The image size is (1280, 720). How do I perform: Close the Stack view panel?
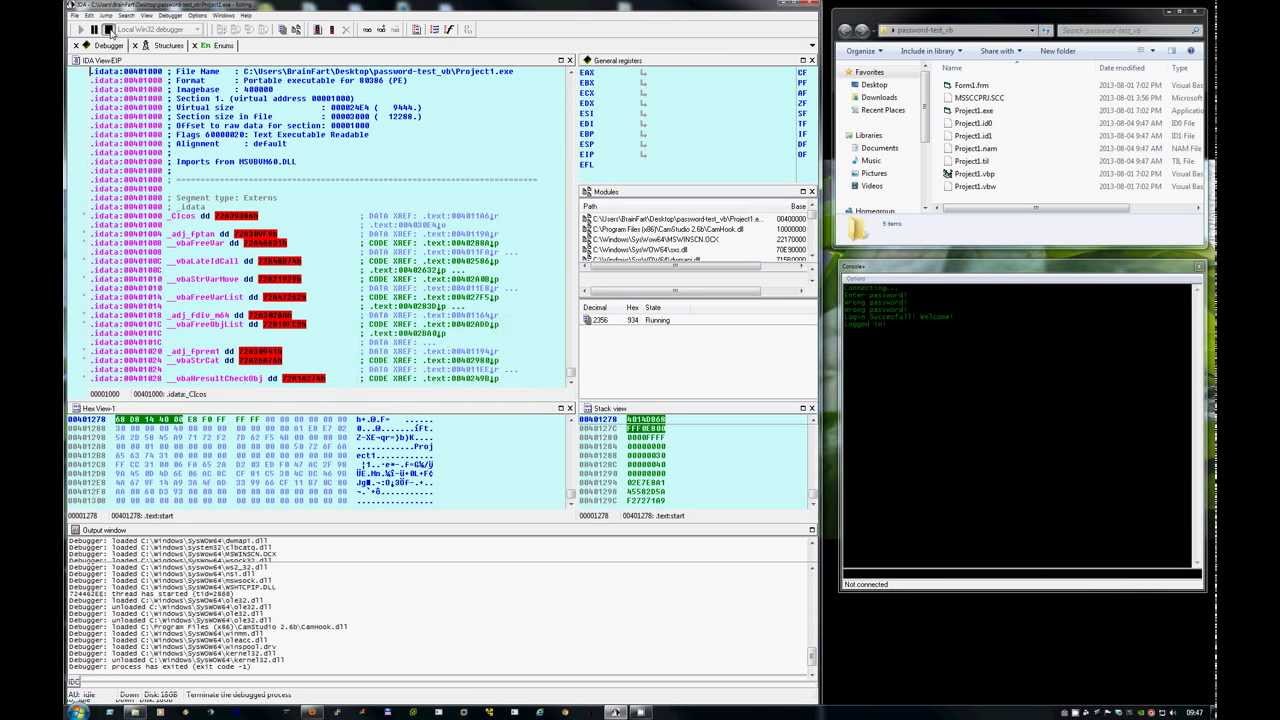(x=811, y=408)
